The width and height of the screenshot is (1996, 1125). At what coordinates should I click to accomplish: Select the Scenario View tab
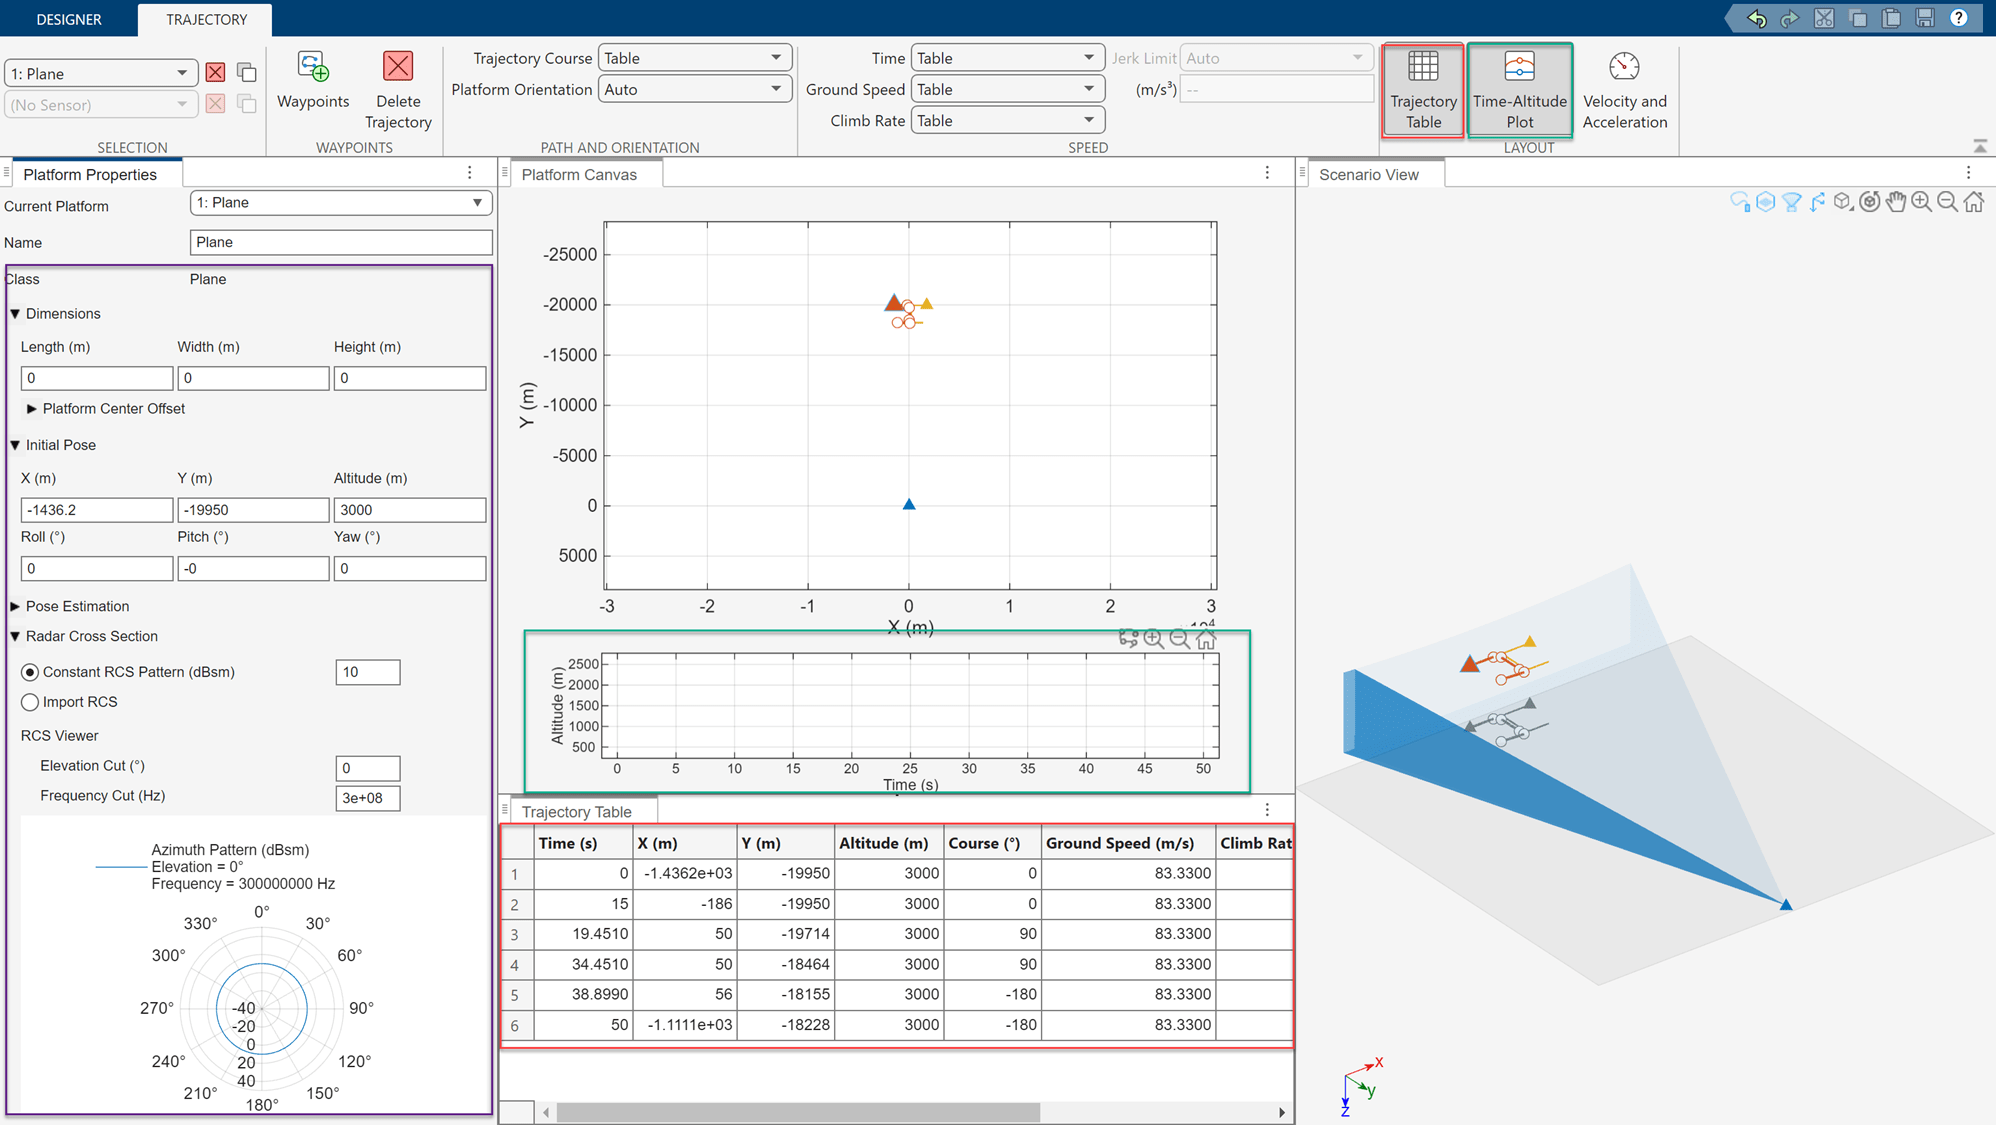point(1368,174)
